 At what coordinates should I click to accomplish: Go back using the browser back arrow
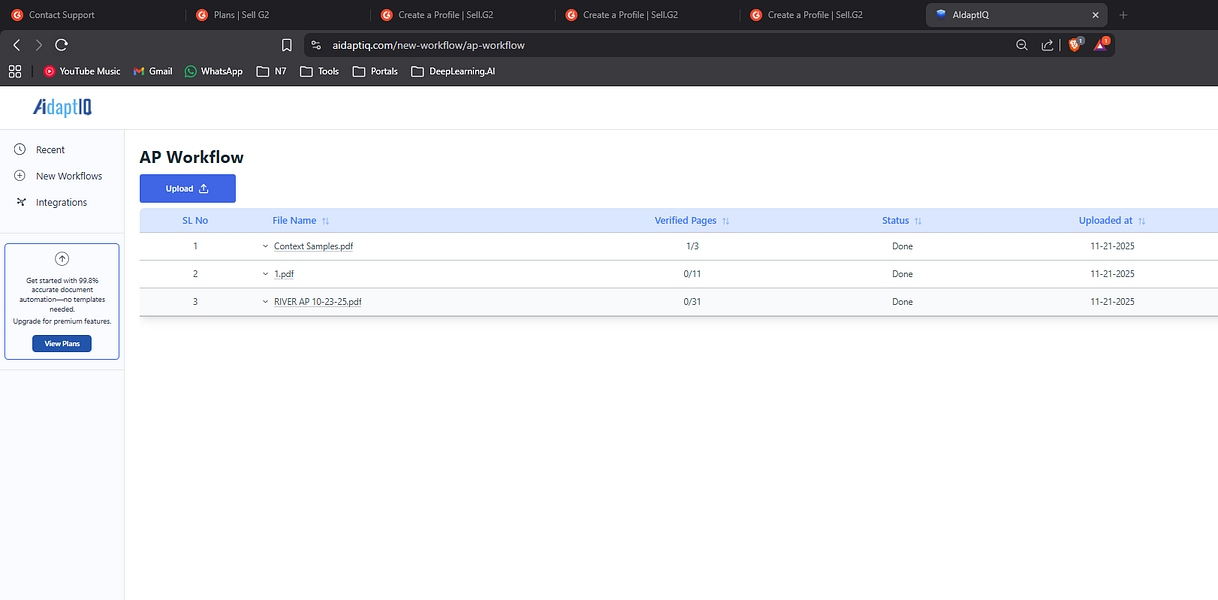point(17,45)
